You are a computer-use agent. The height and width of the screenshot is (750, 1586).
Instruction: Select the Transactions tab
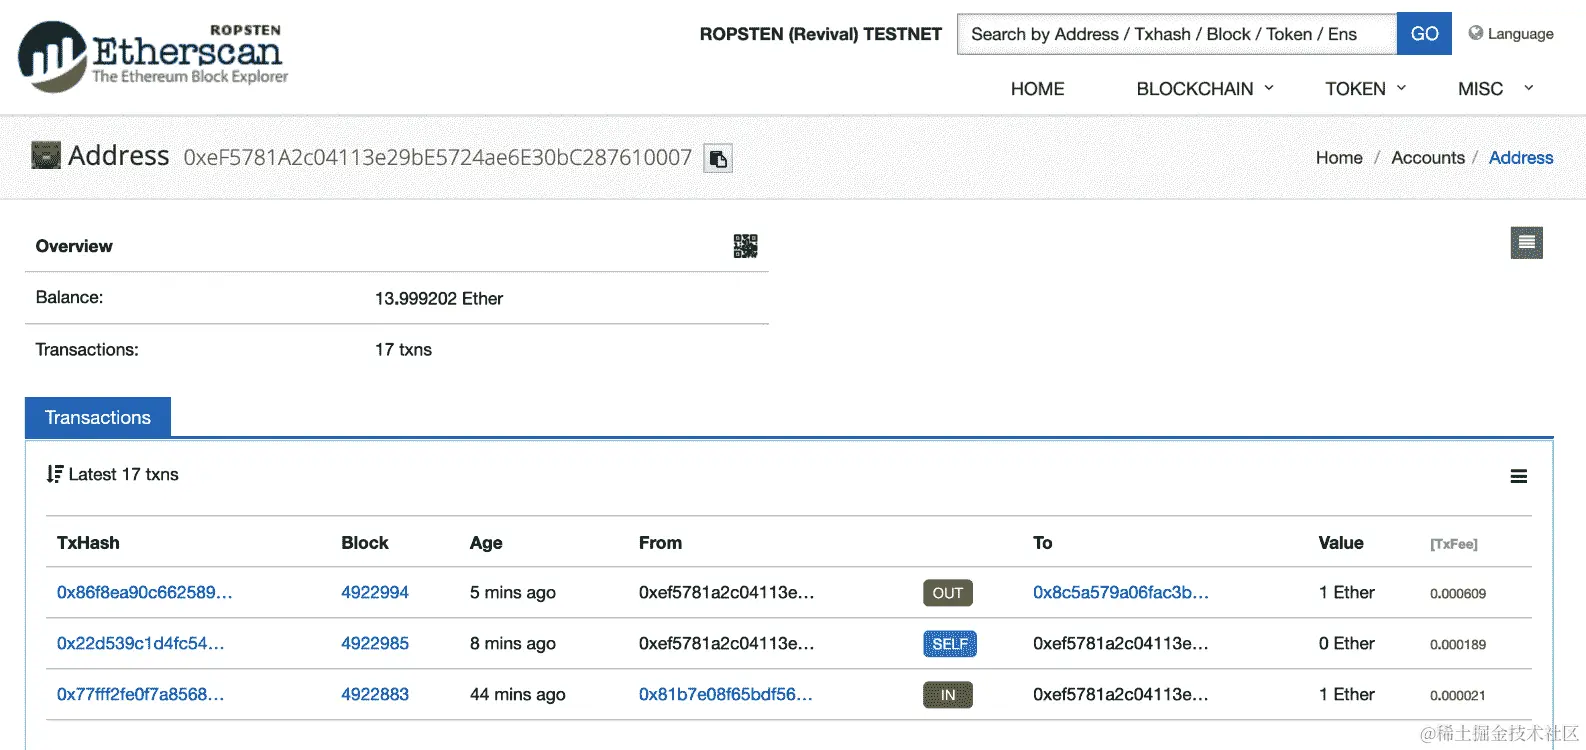tap(98, 418)
